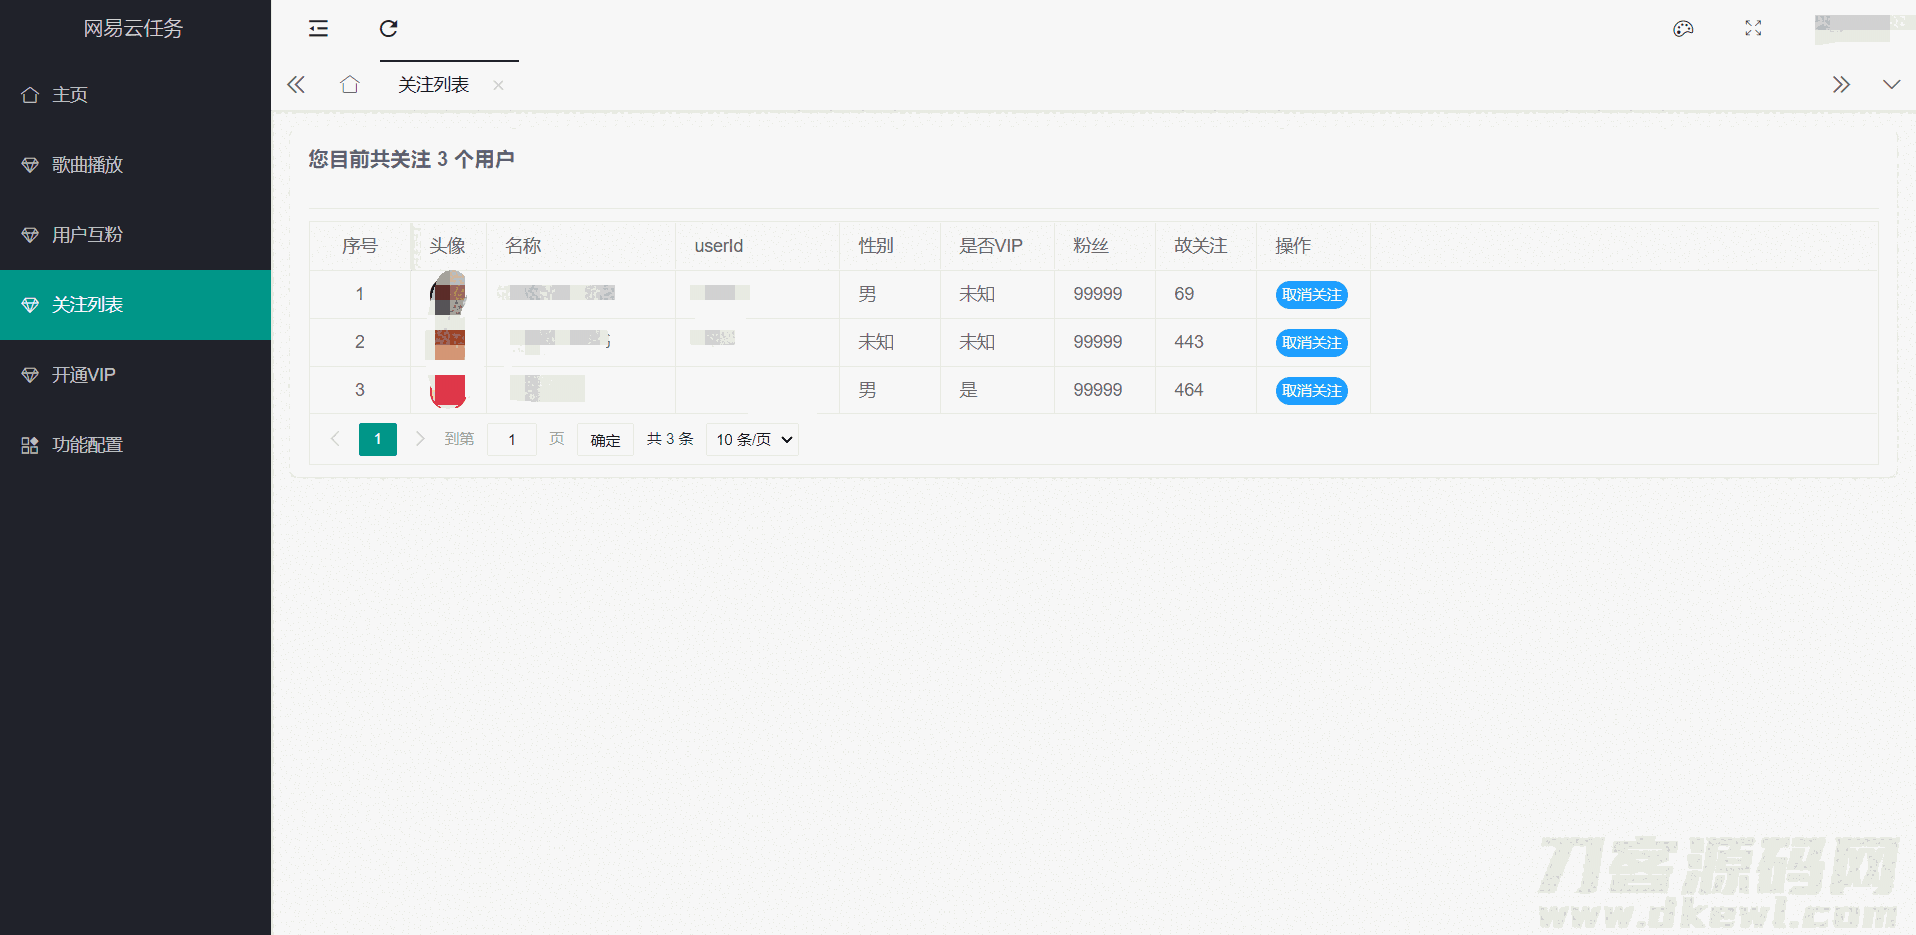Open the theme palette icon
The height and width of the screenshot is (935, 1916).
click(1683, 28)
